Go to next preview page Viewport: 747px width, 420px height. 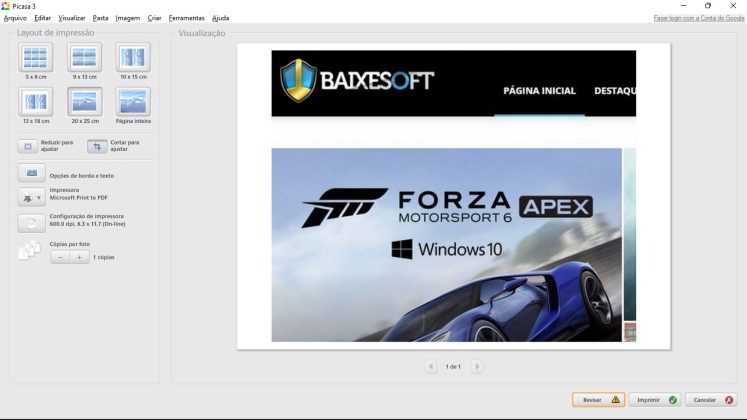point(477,367)
